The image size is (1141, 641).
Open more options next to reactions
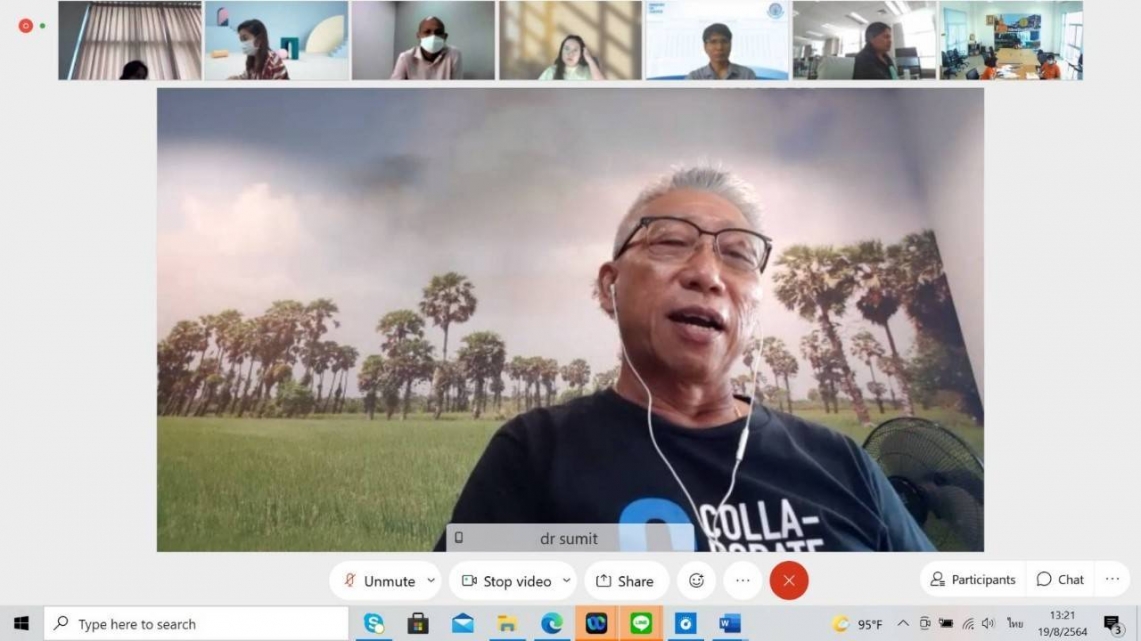click(742, 581)
